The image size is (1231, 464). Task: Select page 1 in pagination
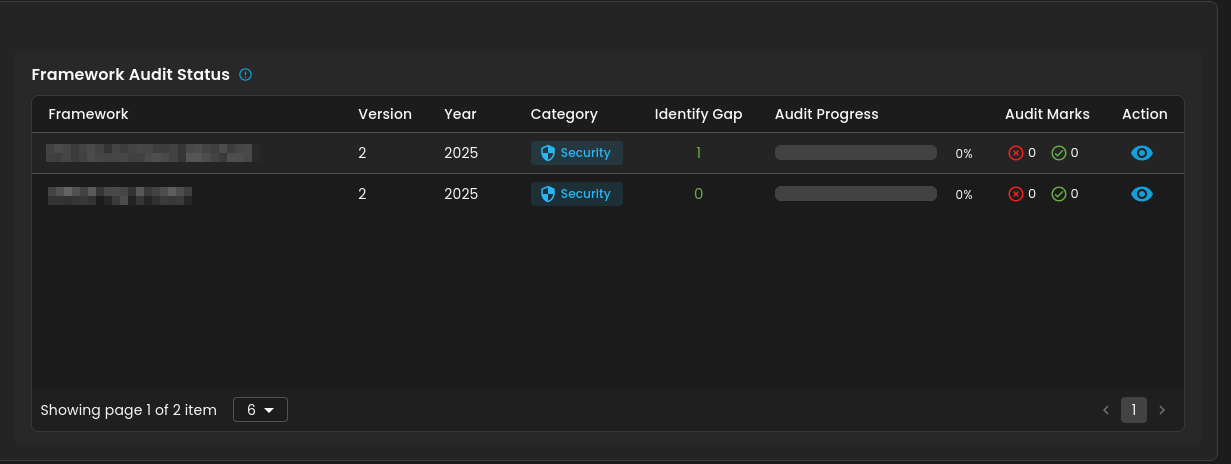pyautogui.click(x=1133, y=410)
